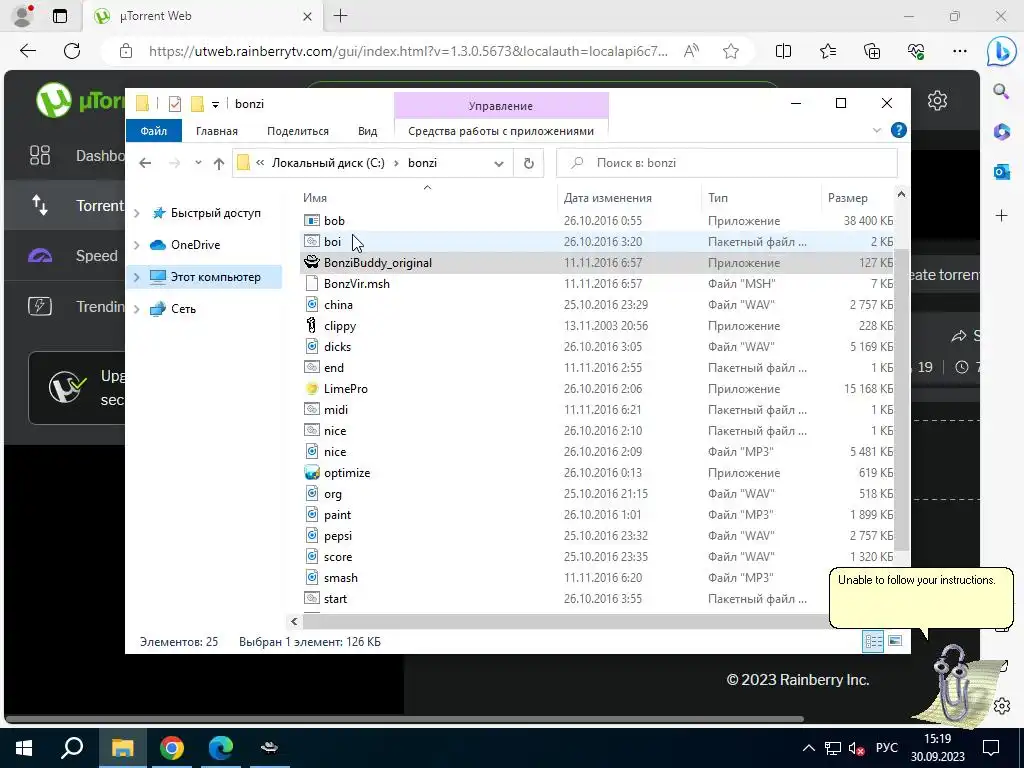Switch to Вид ribbon tab

point(368,131)
